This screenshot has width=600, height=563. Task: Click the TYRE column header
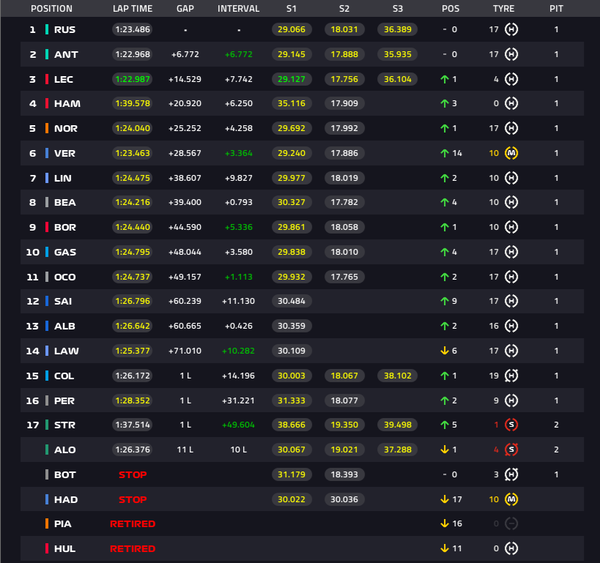(504, 8)
